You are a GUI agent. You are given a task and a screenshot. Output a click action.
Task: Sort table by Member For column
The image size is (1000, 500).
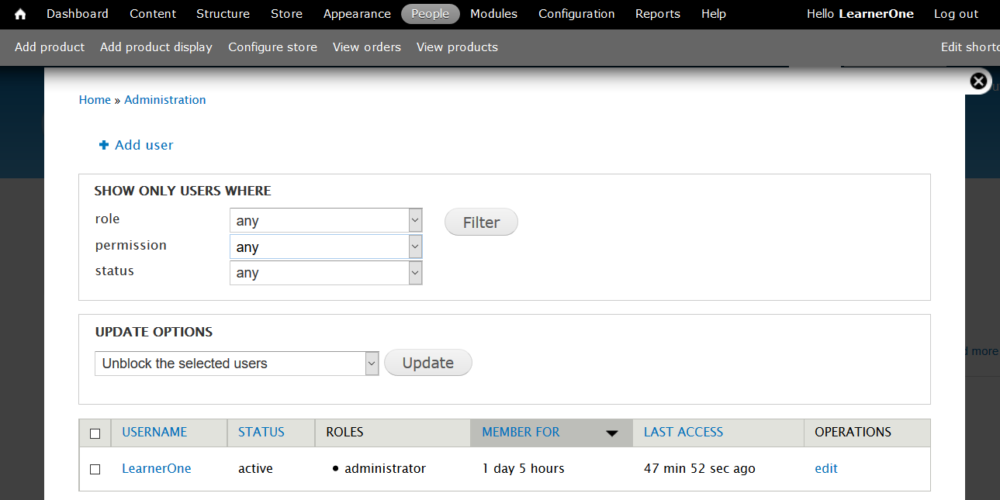pyautogui.click(x=521, y=432)
